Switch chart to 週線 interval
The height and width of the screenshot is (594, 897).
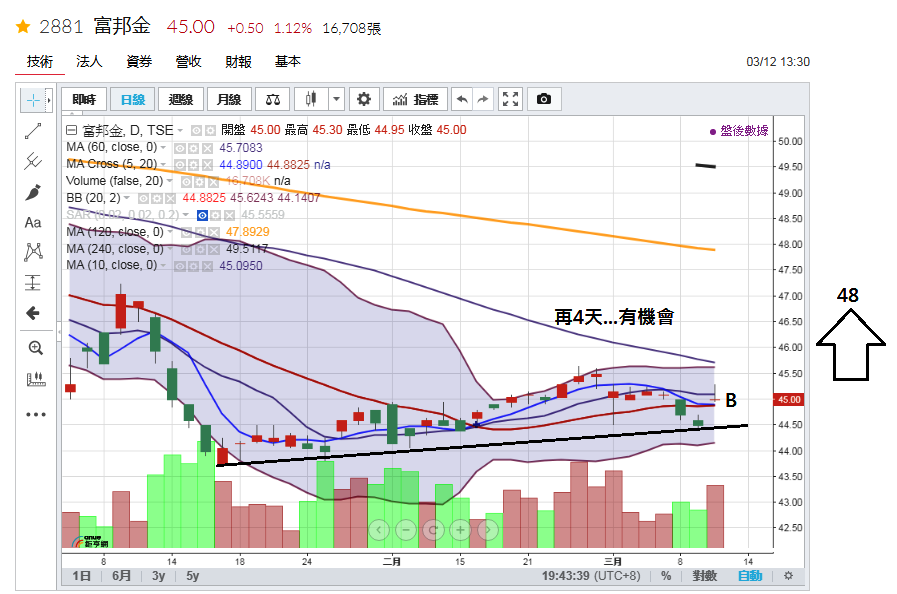(181, 100)
